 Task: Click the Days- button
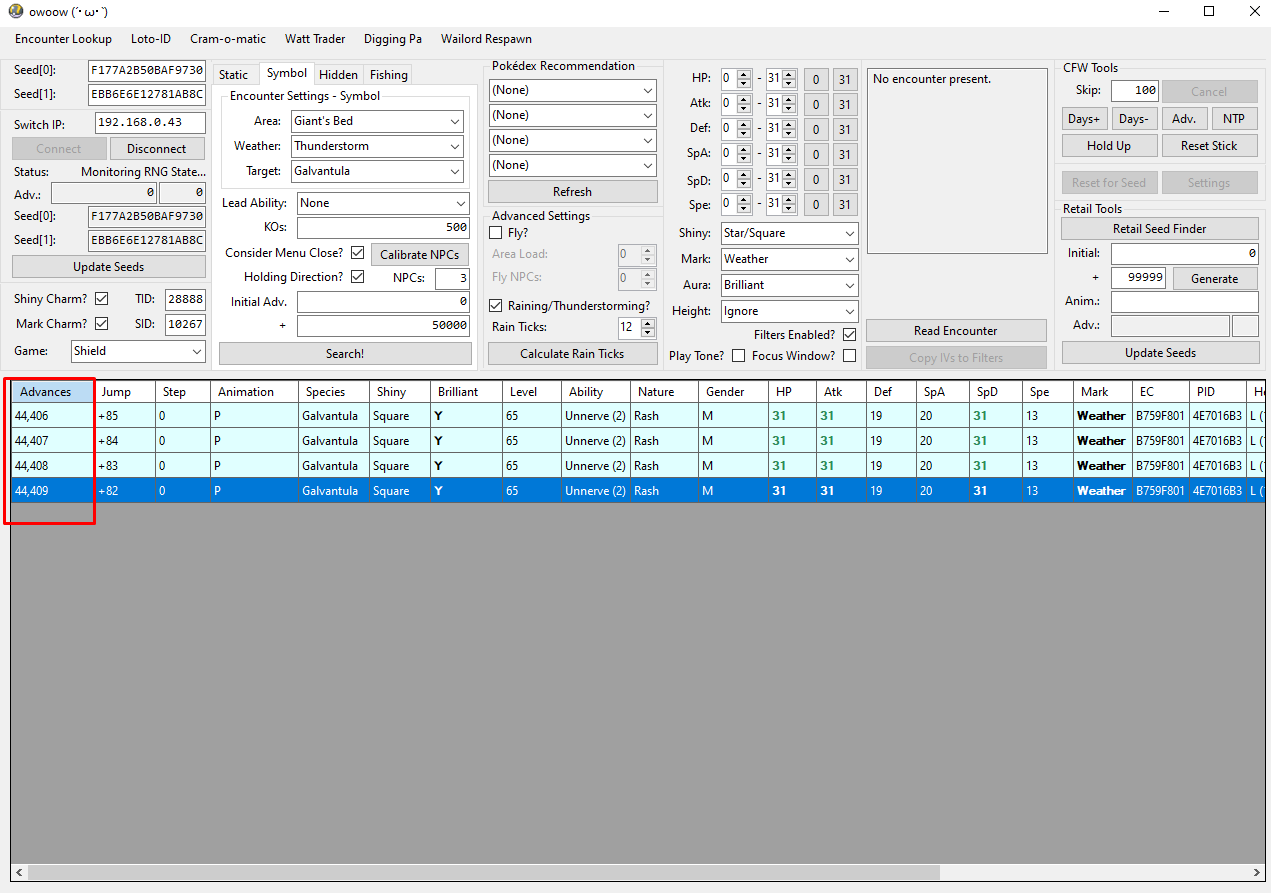click(1134, 119)
